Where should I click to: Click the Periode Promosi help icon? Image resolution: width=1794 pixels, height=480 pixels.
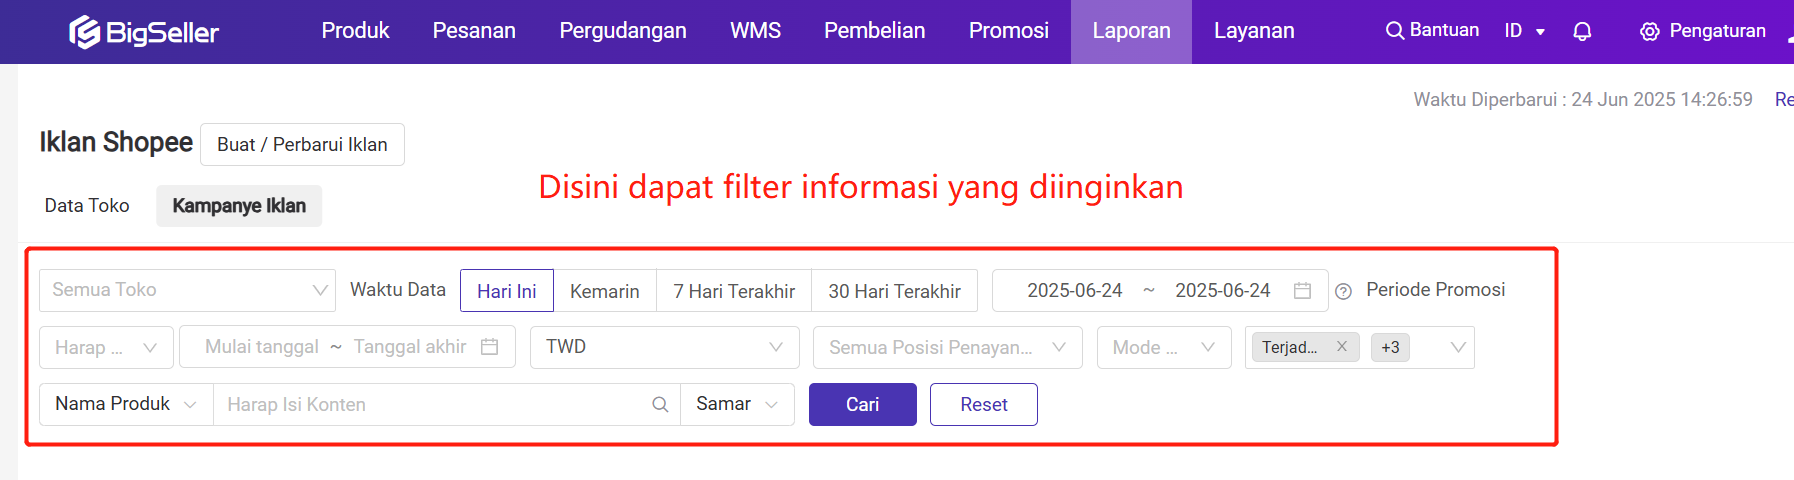(1344, 291)
